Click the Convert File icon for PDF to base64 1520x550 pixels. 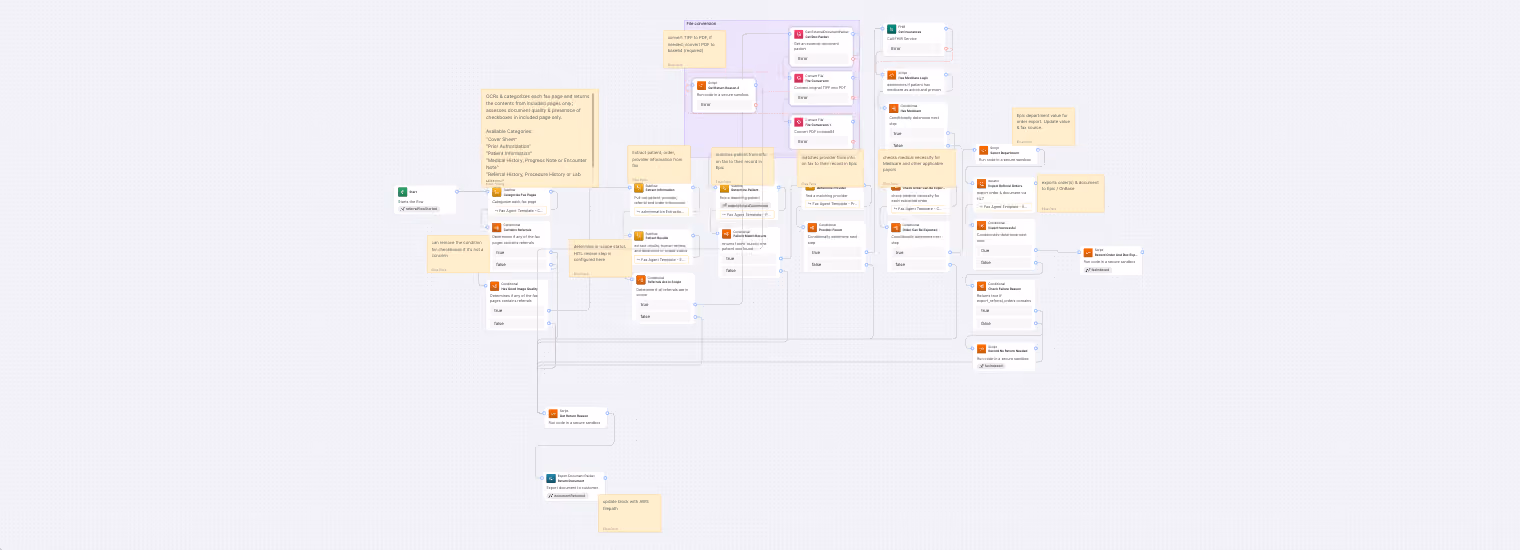799,122
